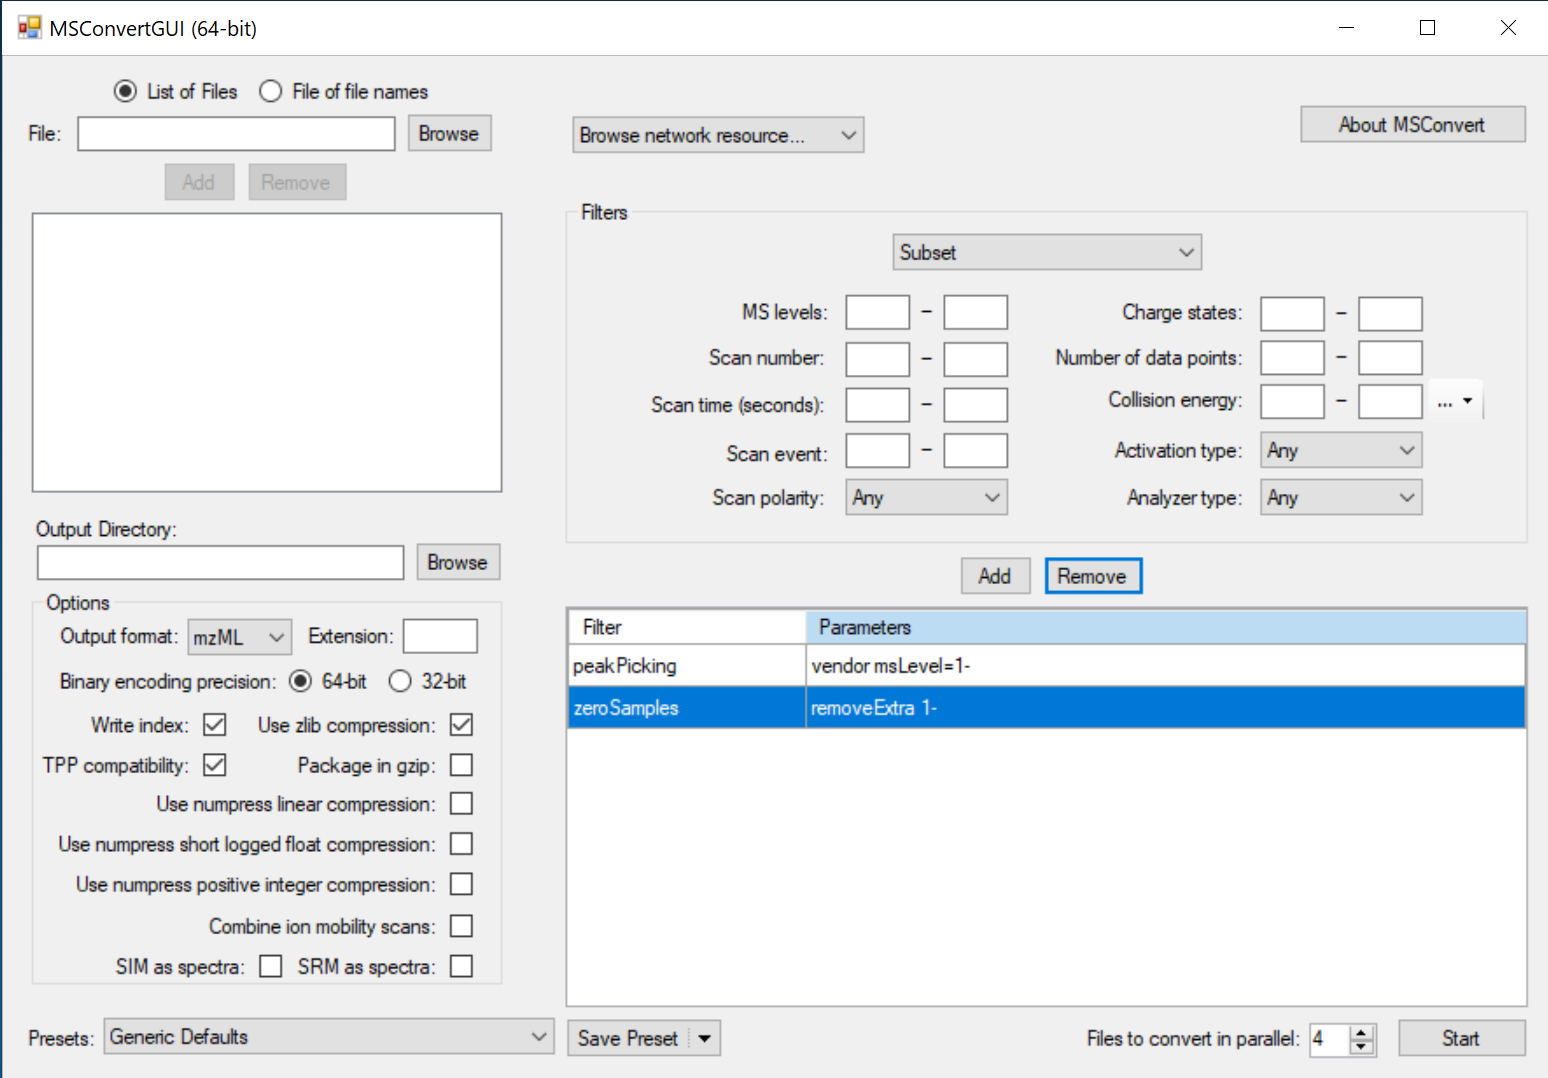Click Browse button next to File field
1548x1078 pixels.
coord(449,134)
